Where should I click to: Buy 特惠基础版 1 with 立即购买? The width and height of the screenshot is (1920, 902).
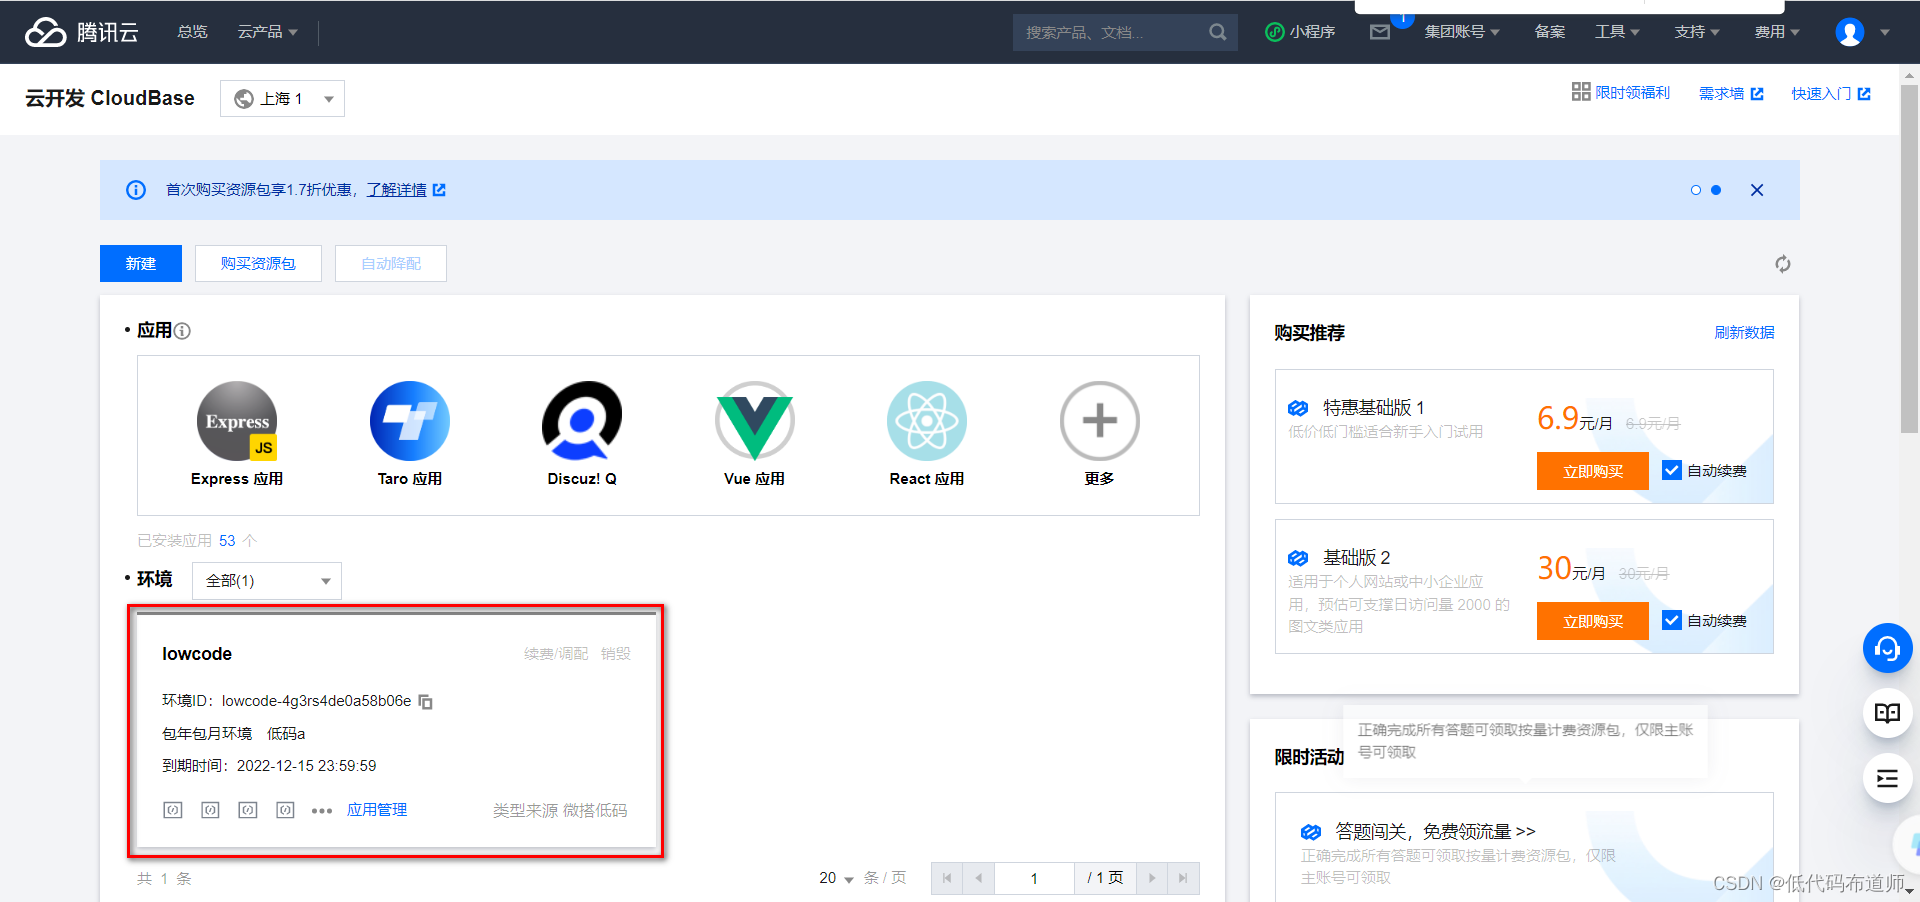coord(1593,471)
